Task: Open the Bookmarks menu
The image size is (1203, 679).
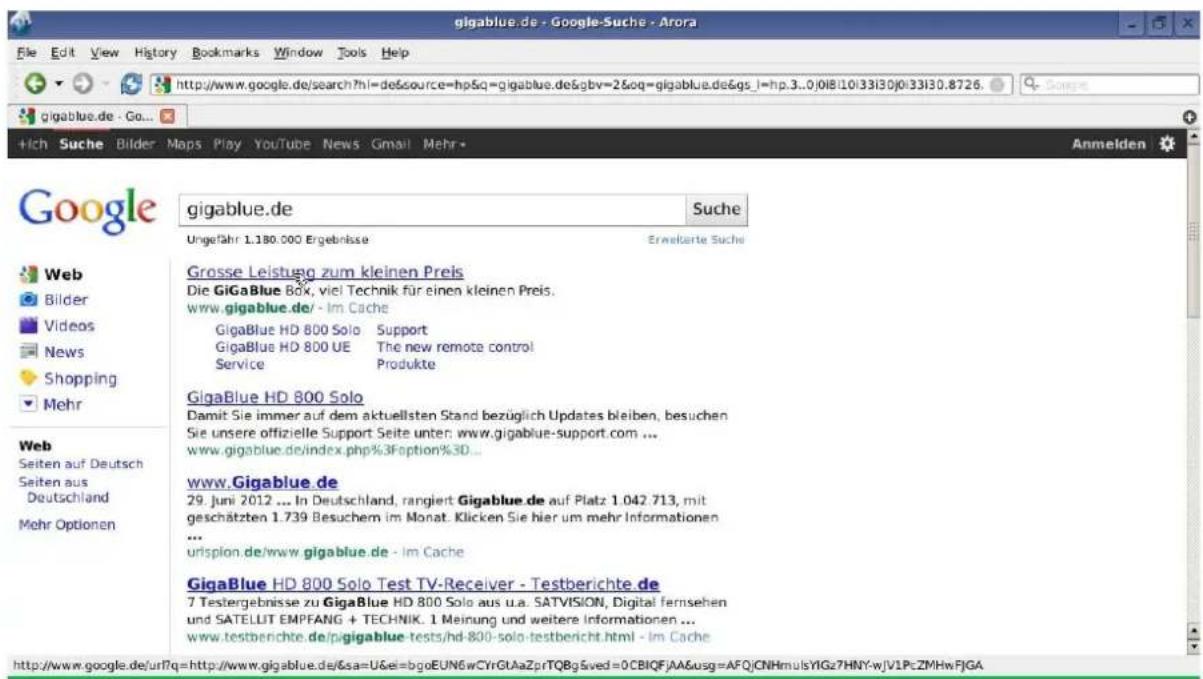Action: pyautogui.click(x=225, y=51)
